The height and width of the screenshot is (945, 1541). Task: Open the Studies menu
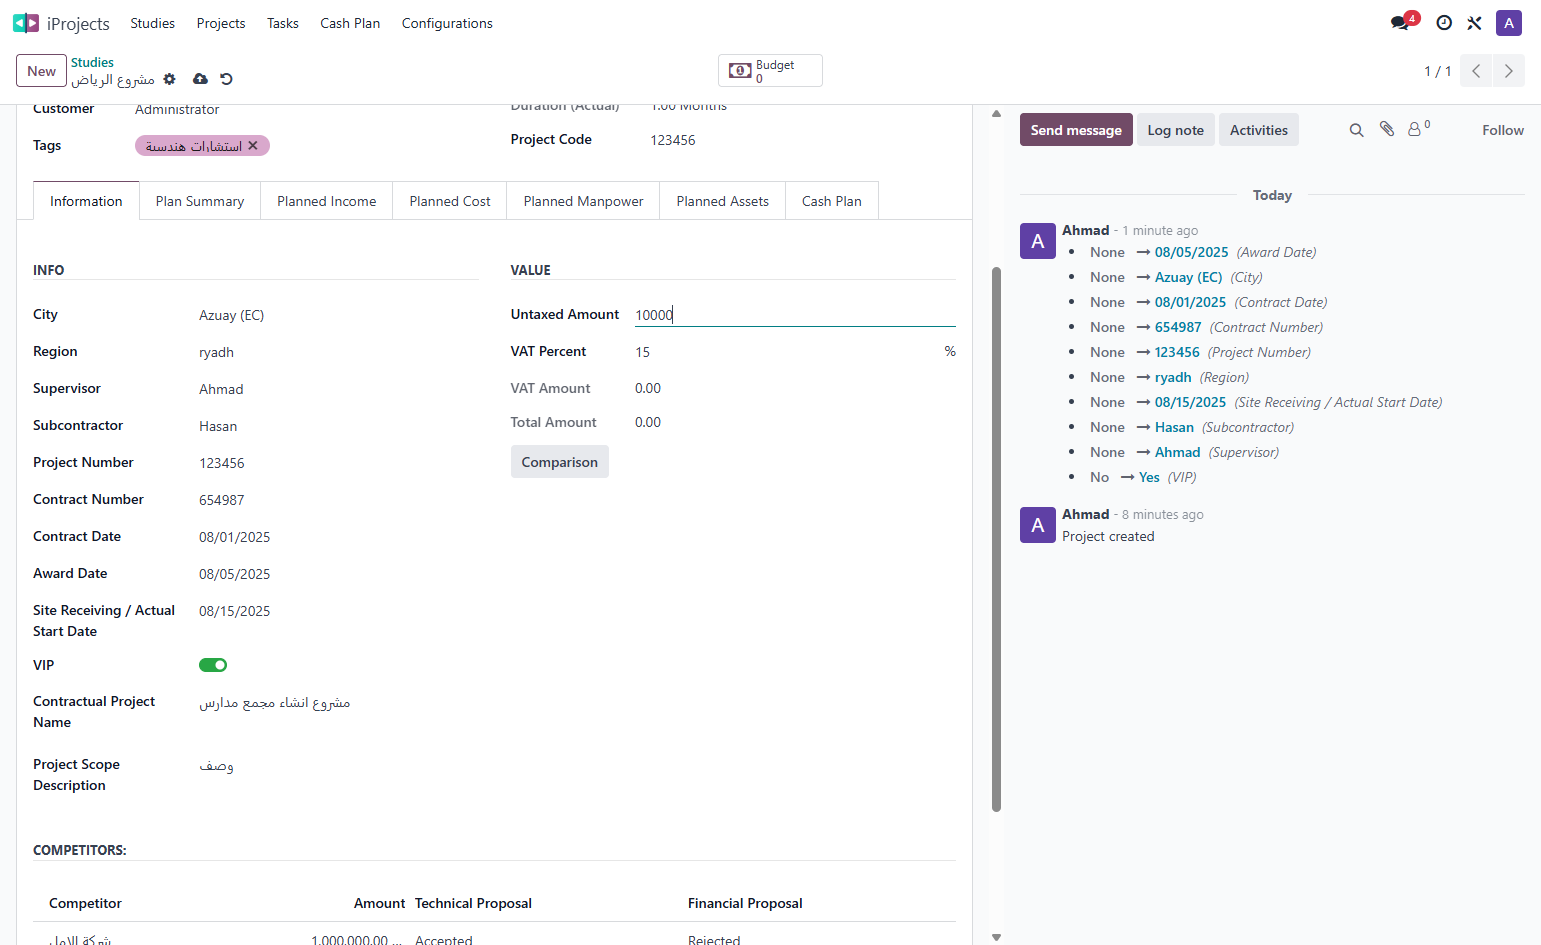[152, 23]
